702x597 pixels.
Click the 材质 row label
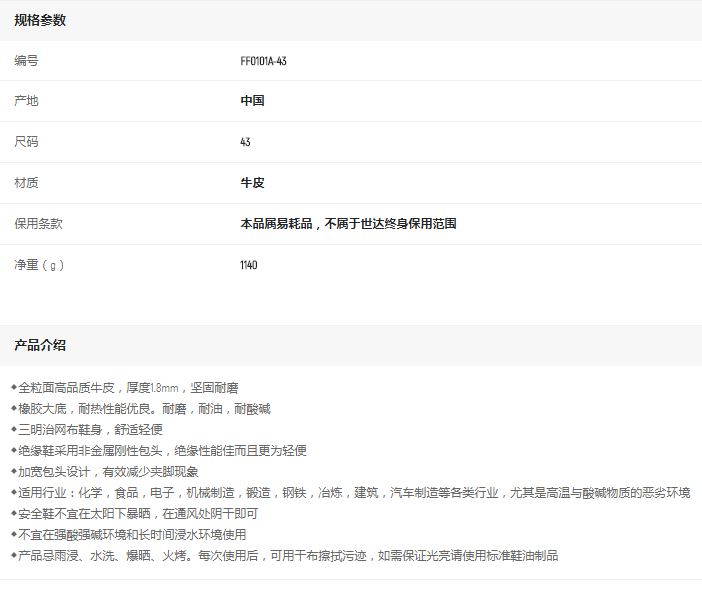pyautogui.click(x=26, y=183)
